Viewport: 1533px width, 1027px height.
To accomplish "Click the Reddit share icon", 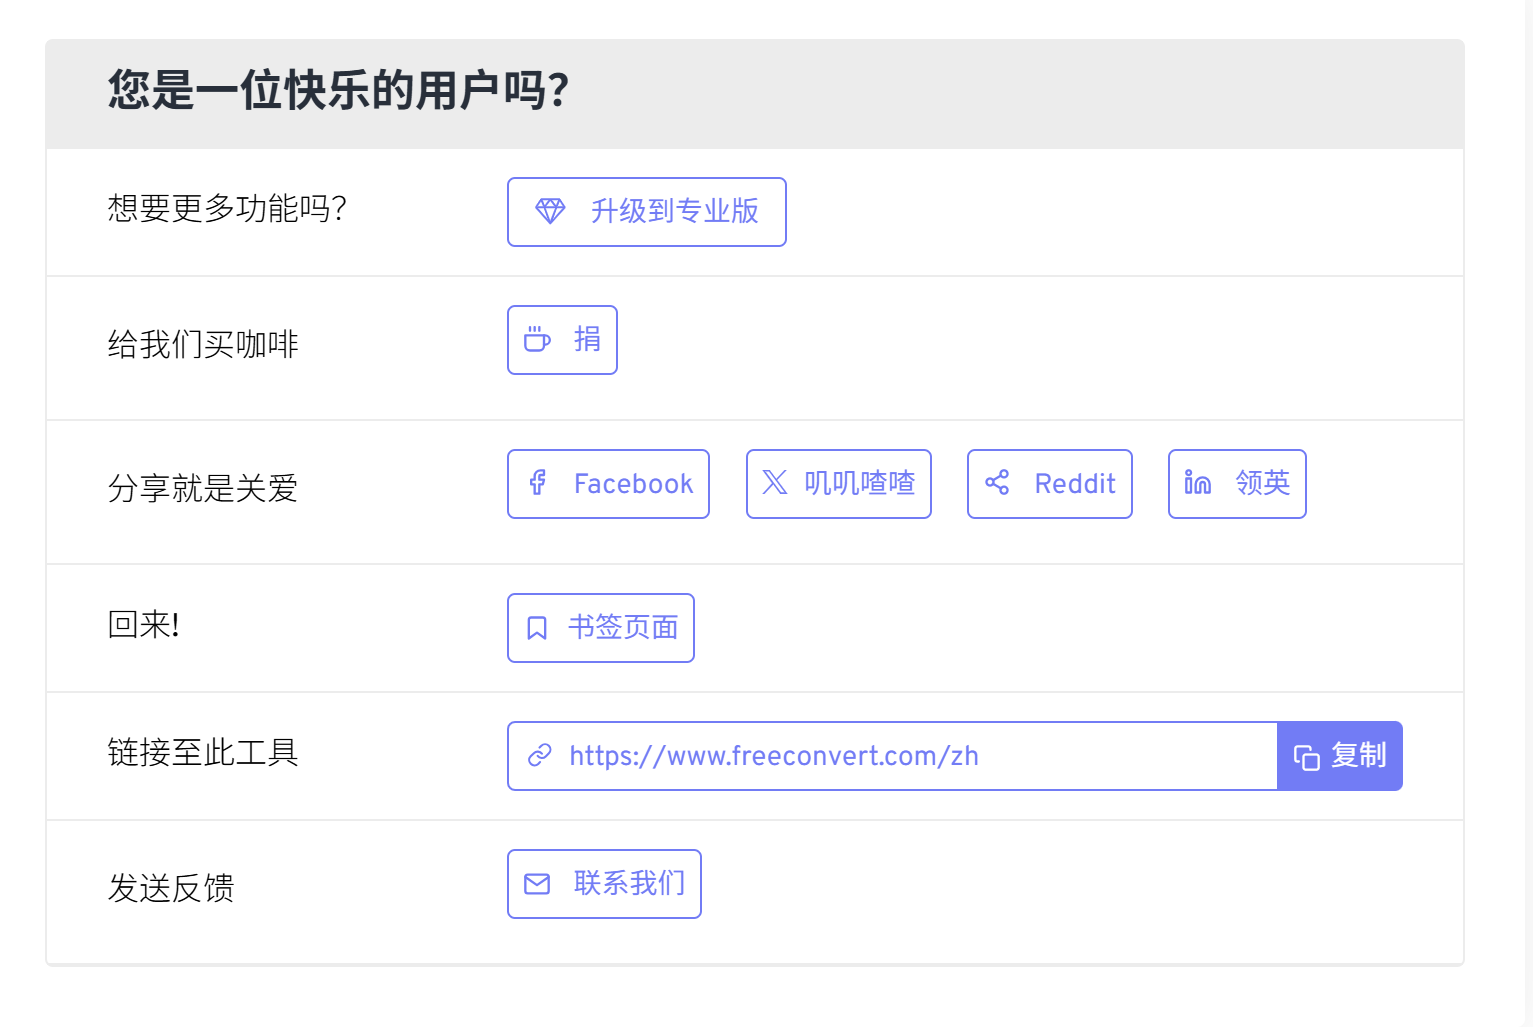I will coord(997,483).
